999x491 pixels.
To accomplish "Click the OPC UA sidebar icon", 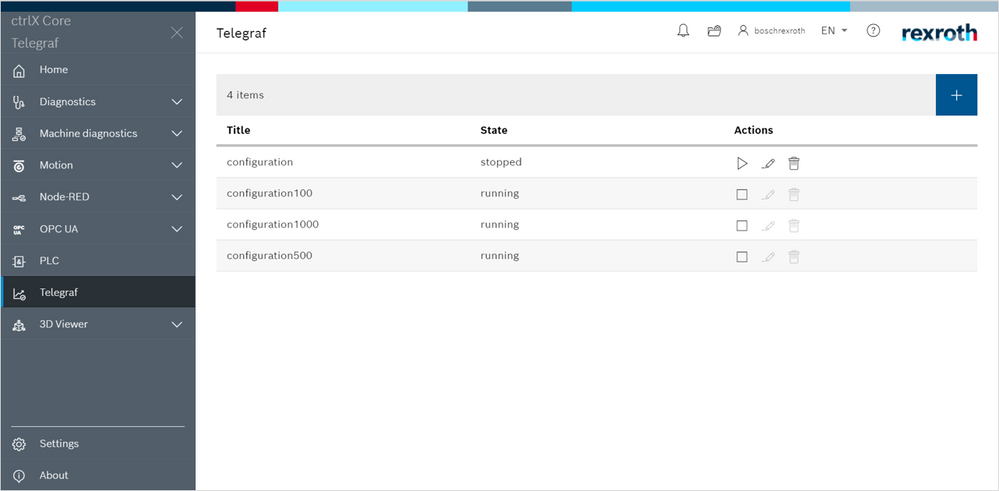I will pos(19,229).
